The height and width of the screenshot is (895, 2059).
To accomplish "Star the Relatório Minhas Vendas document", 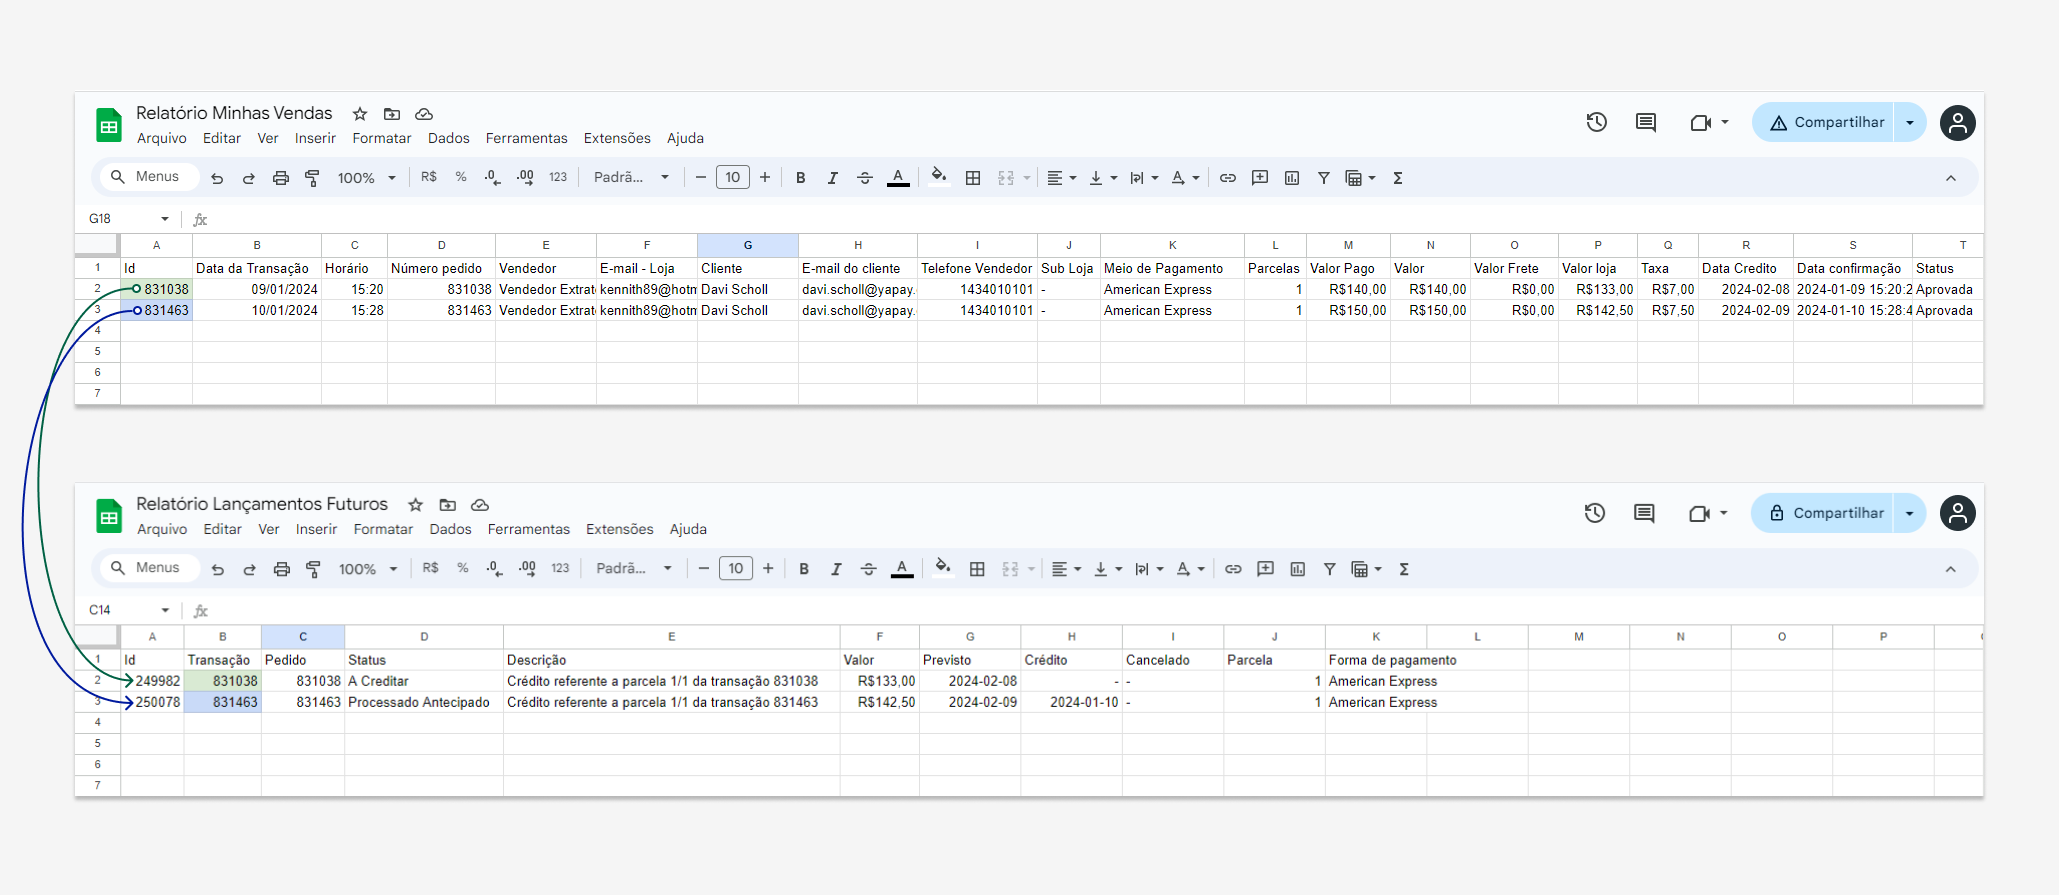I will click(360, 114).
